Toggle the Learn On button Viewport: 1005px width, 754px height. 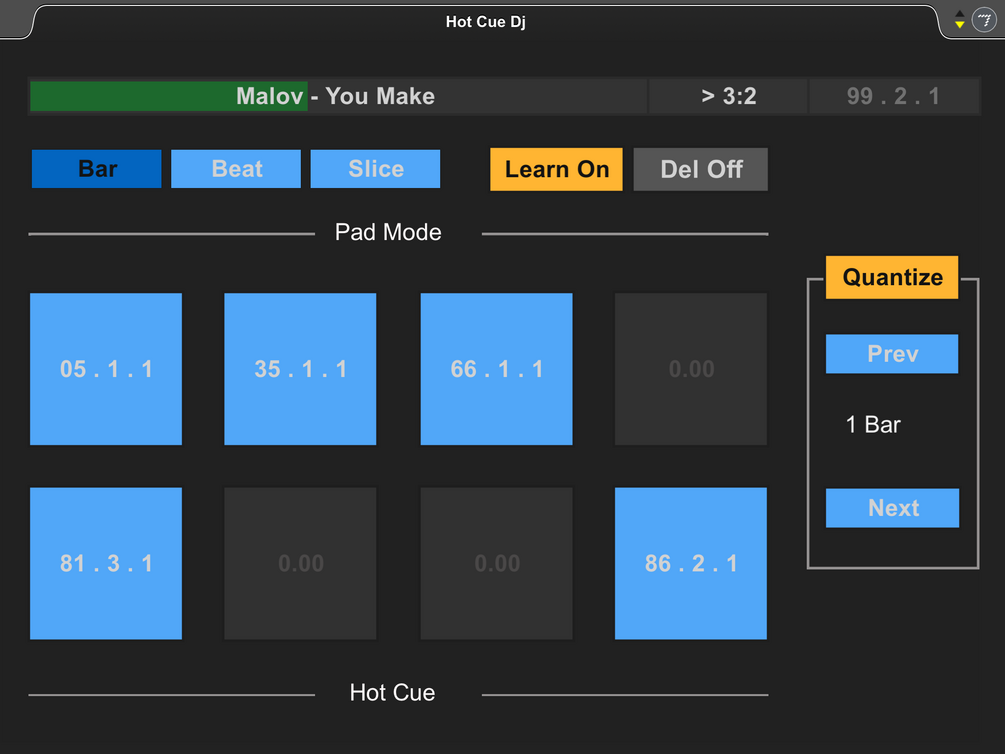tap(556, 169)
